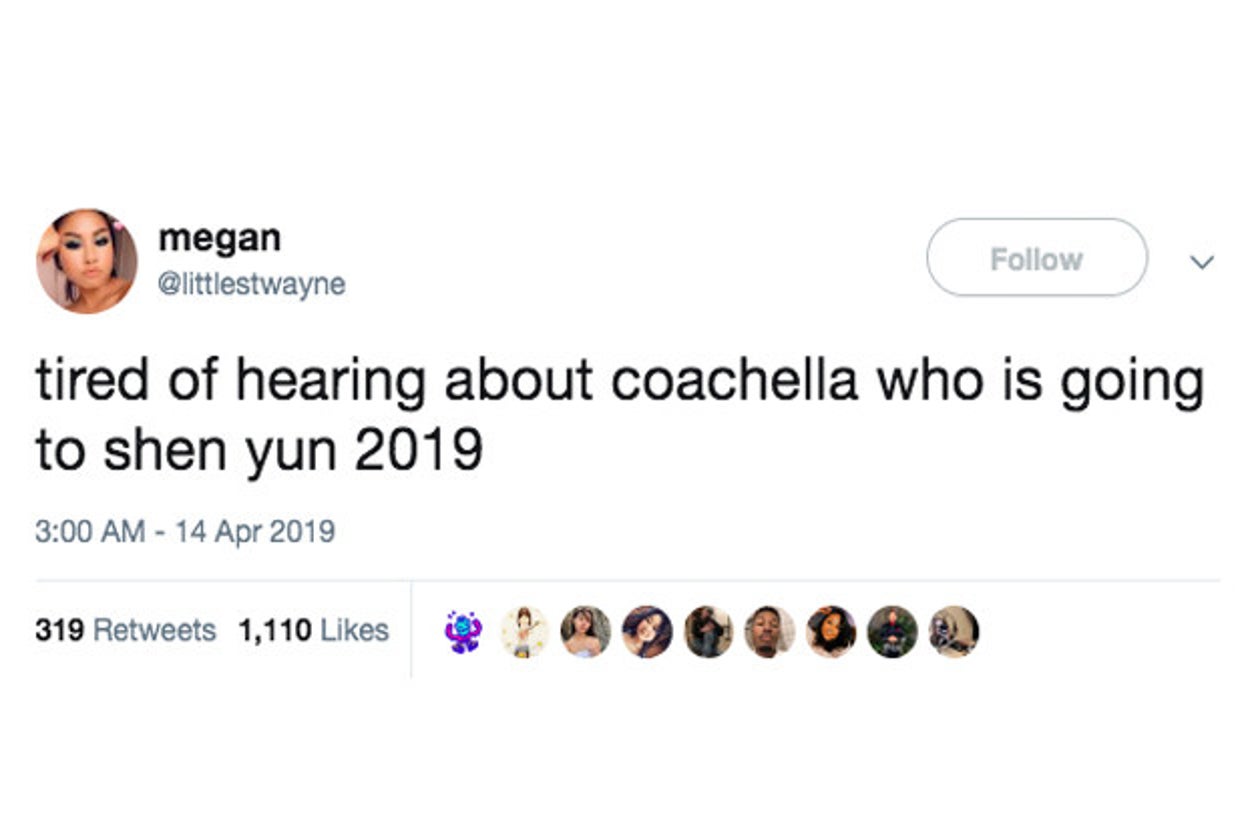Open the last liker avatar in the row

coord(954,631)
